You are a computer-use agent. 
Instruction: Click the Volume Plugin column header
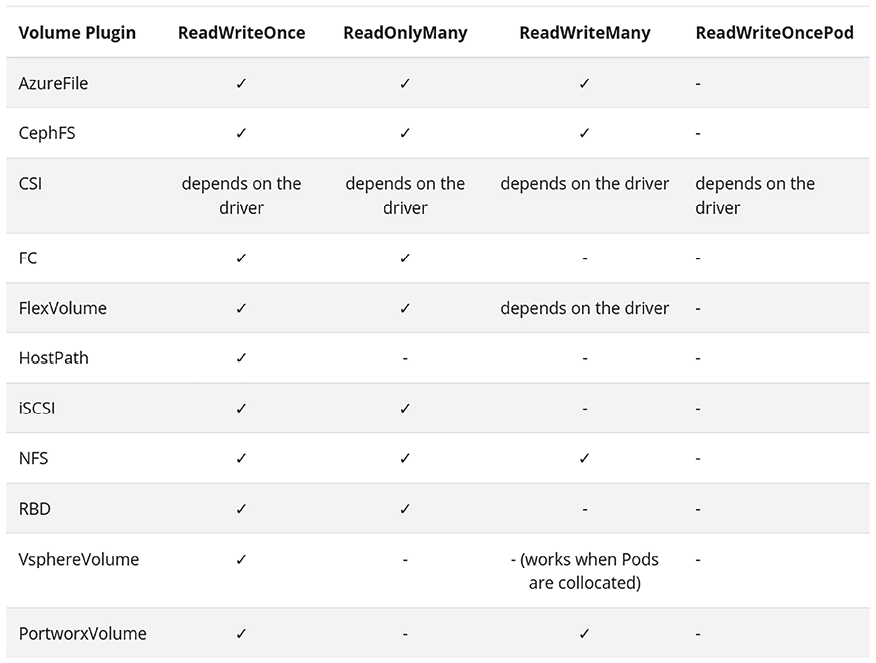(x=77, y=33)
